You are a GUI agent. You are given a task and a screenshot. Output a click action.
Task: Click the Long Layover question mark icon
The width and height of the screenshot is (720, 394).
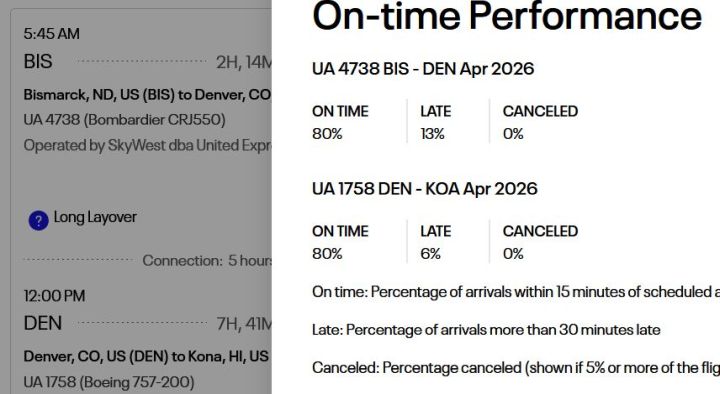click(39, 221)
